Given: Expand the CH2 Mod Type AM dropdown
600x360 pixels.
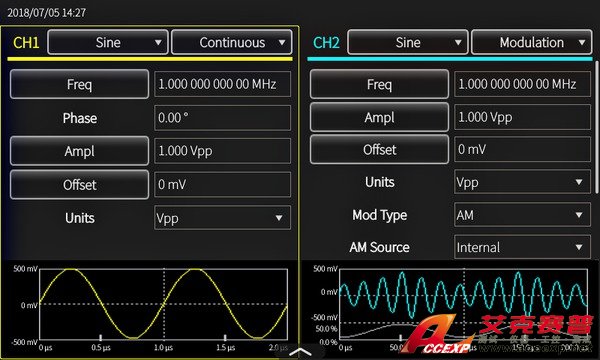Looking at the screenshot, I should coord(522,215).
